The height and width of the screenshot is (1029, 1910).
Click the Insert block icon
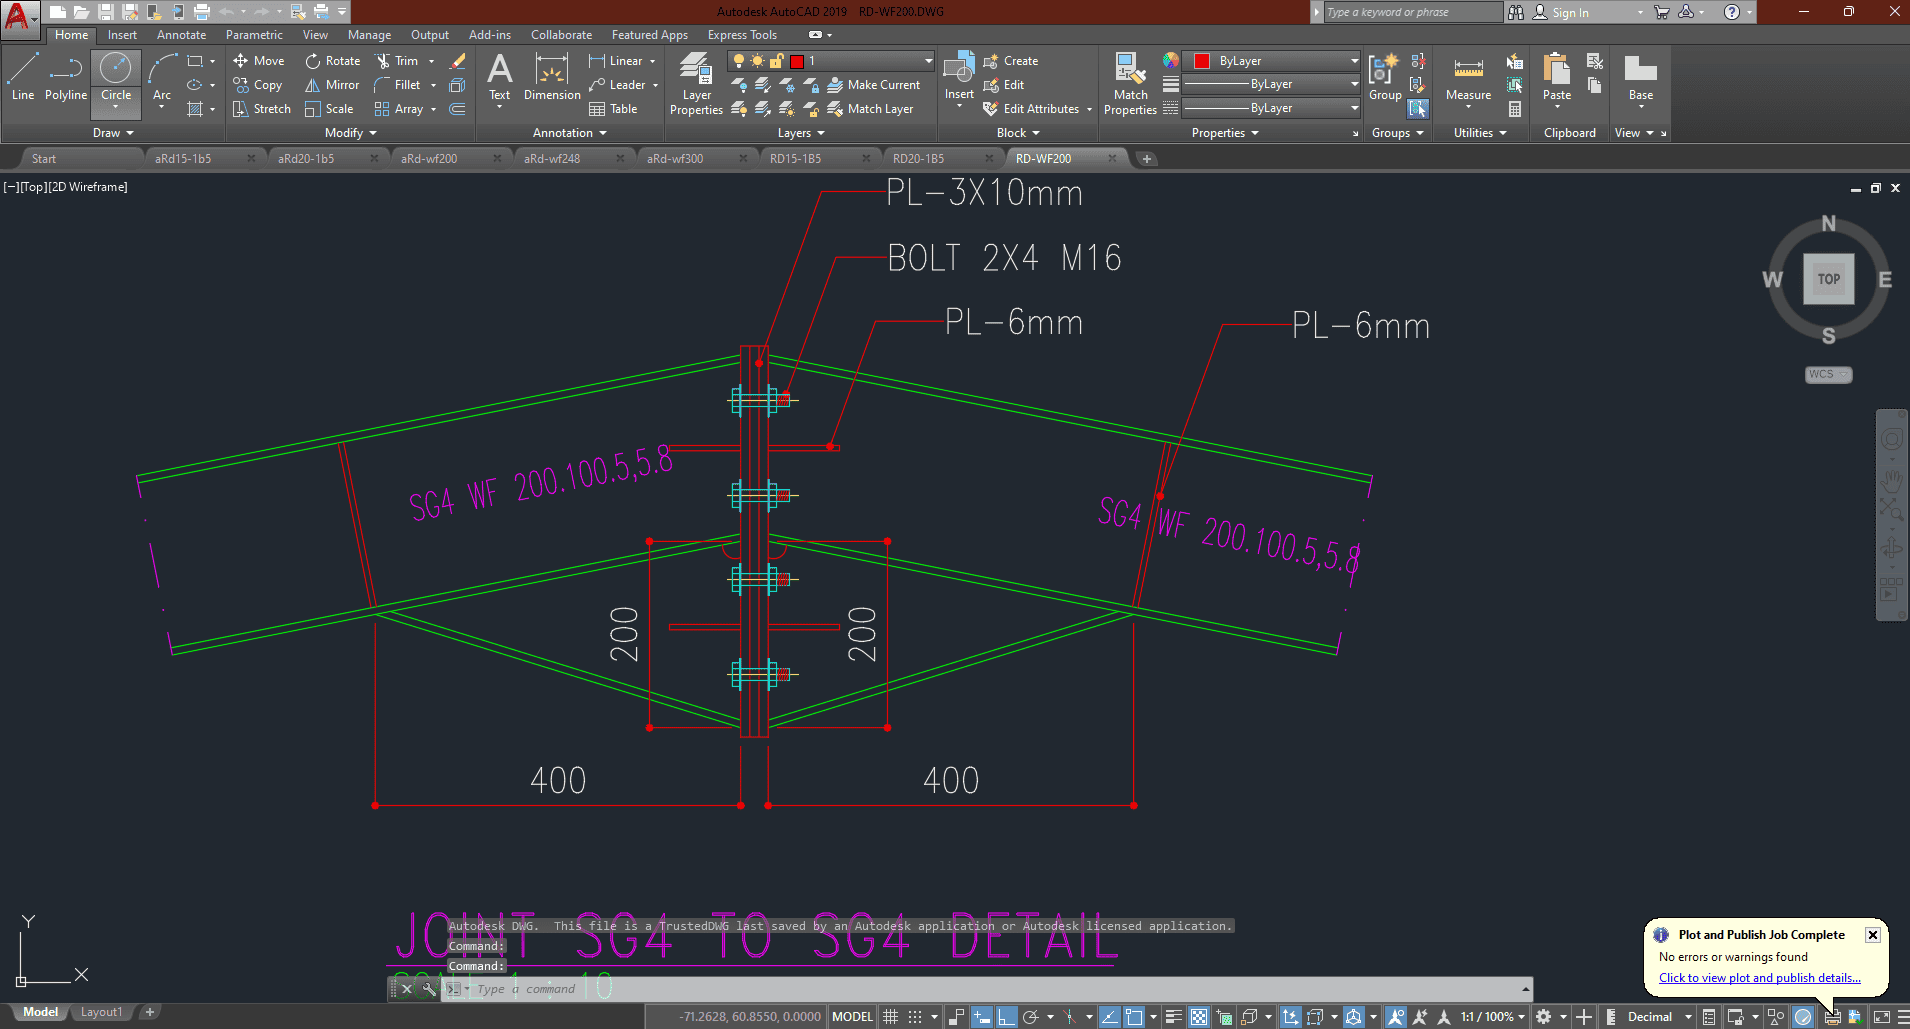click(x=959, y=78)
